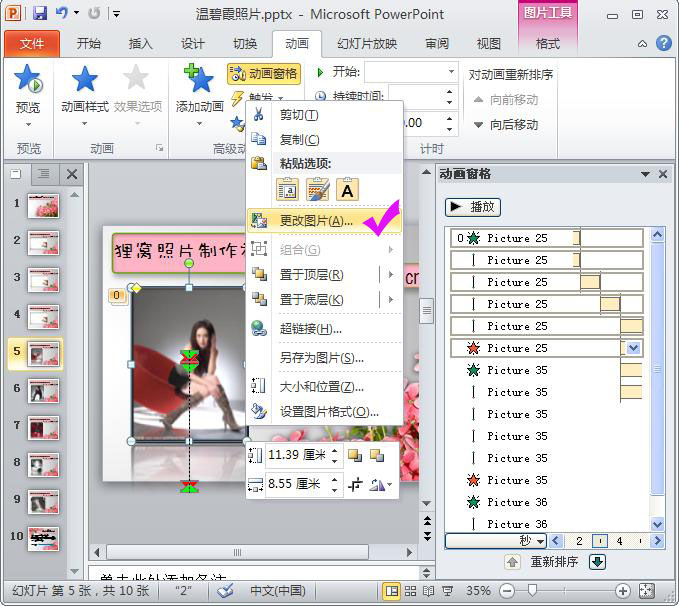The height and width of the screenshot is (606, 679).
Task: Click Move Later reorder button
Action: (x=506, y=125)
